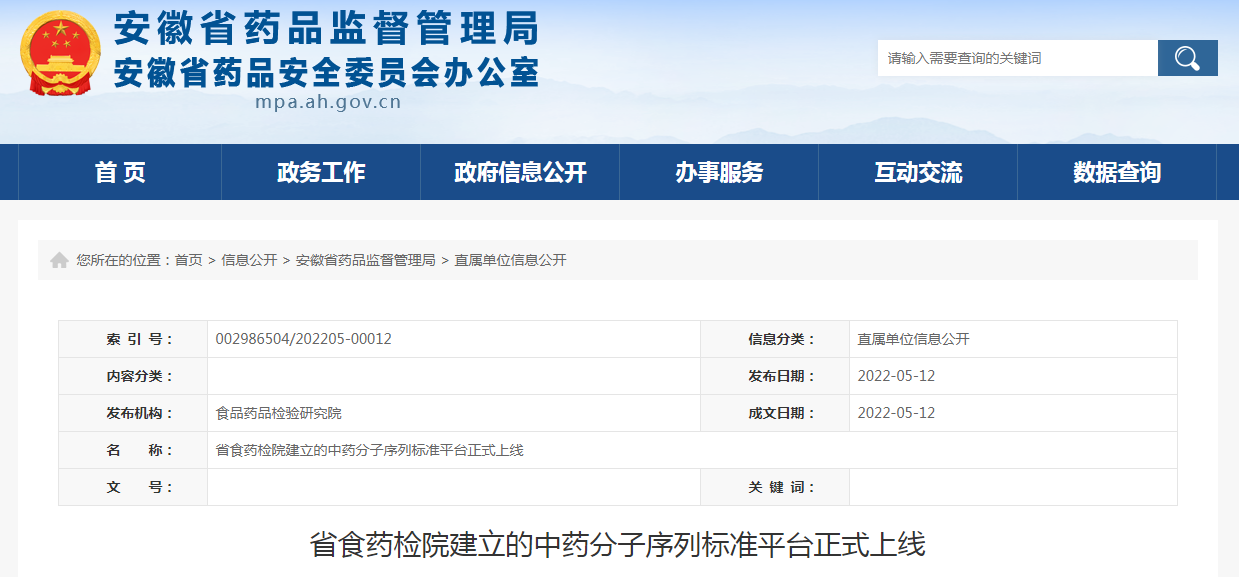Click the large article headline text
1239x577 pixels.
click(618, 545)
